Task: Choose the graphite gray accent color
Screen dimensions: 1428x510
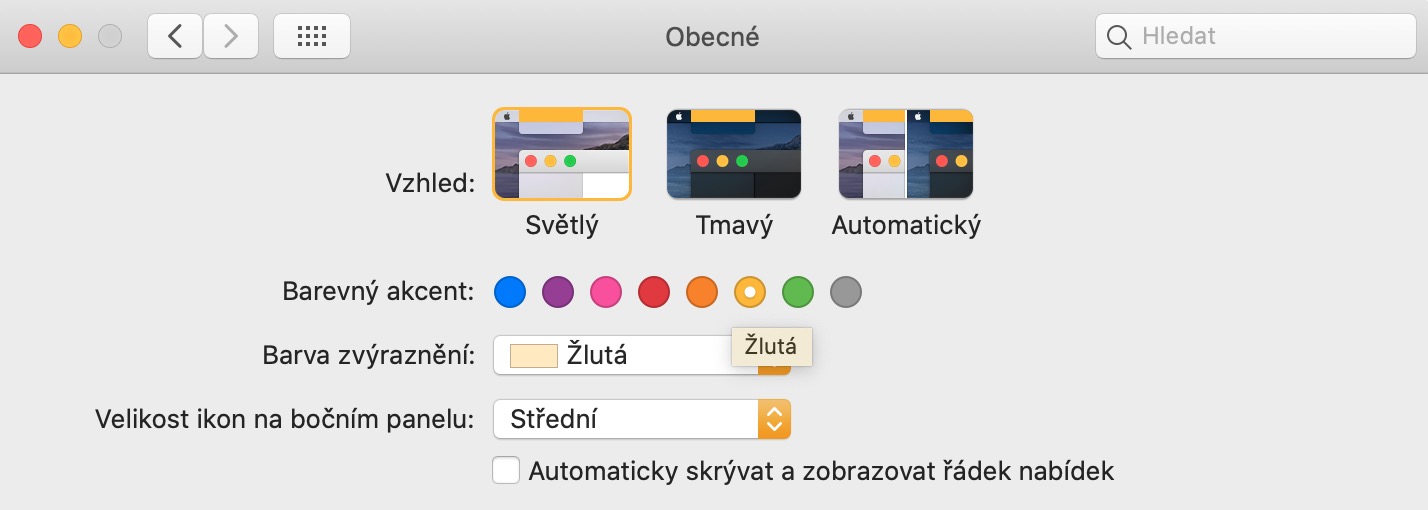Action: click(x=846, y=293)
